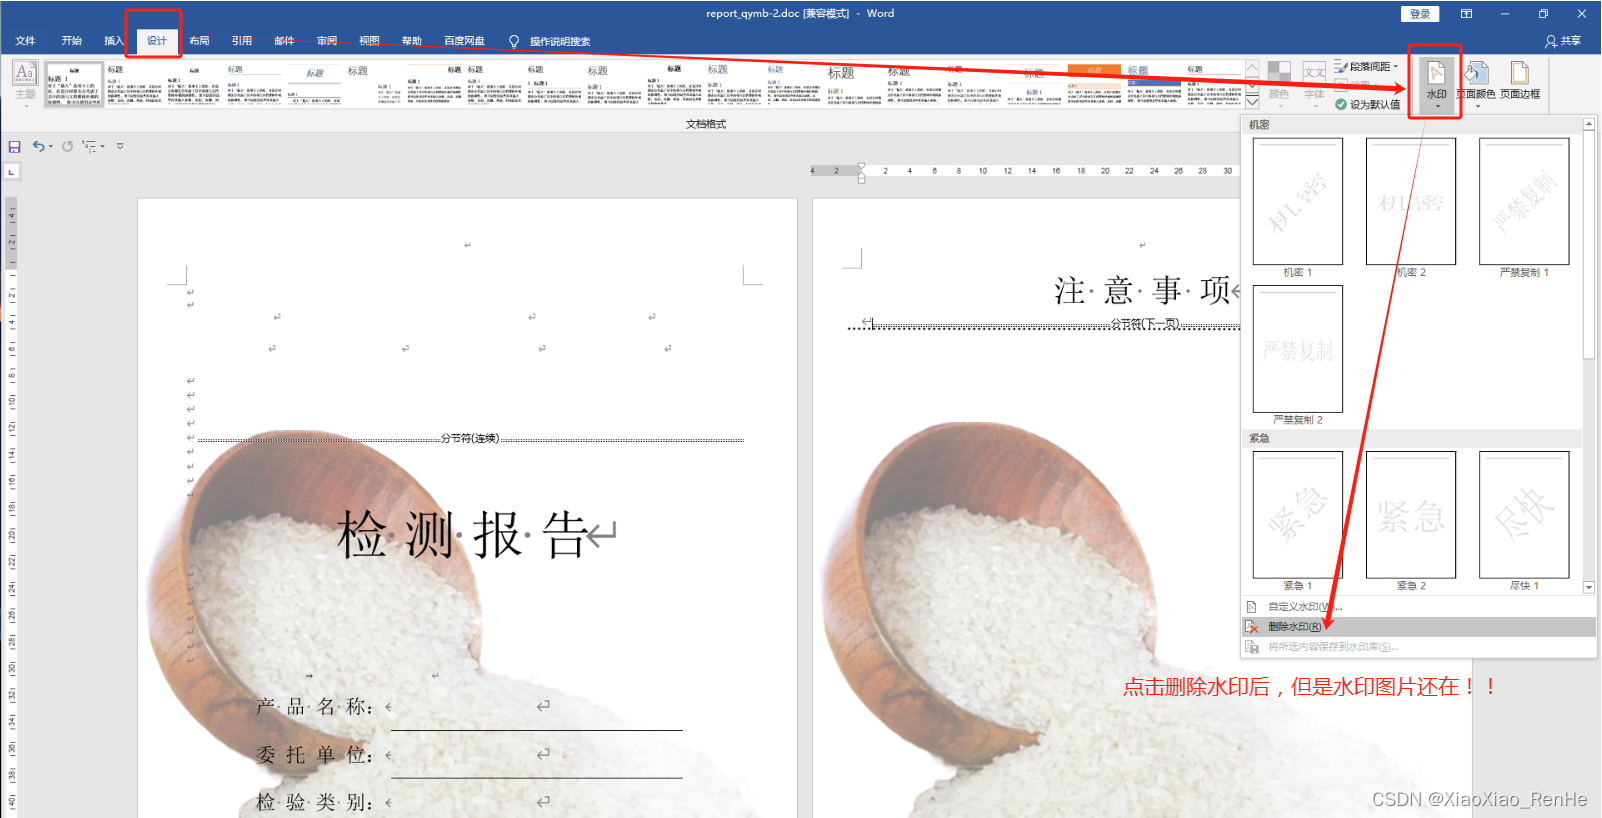Select the 机密 2 watermark thumbnail
This screenshot has height=818, width=1602.
pos(1411,202)
